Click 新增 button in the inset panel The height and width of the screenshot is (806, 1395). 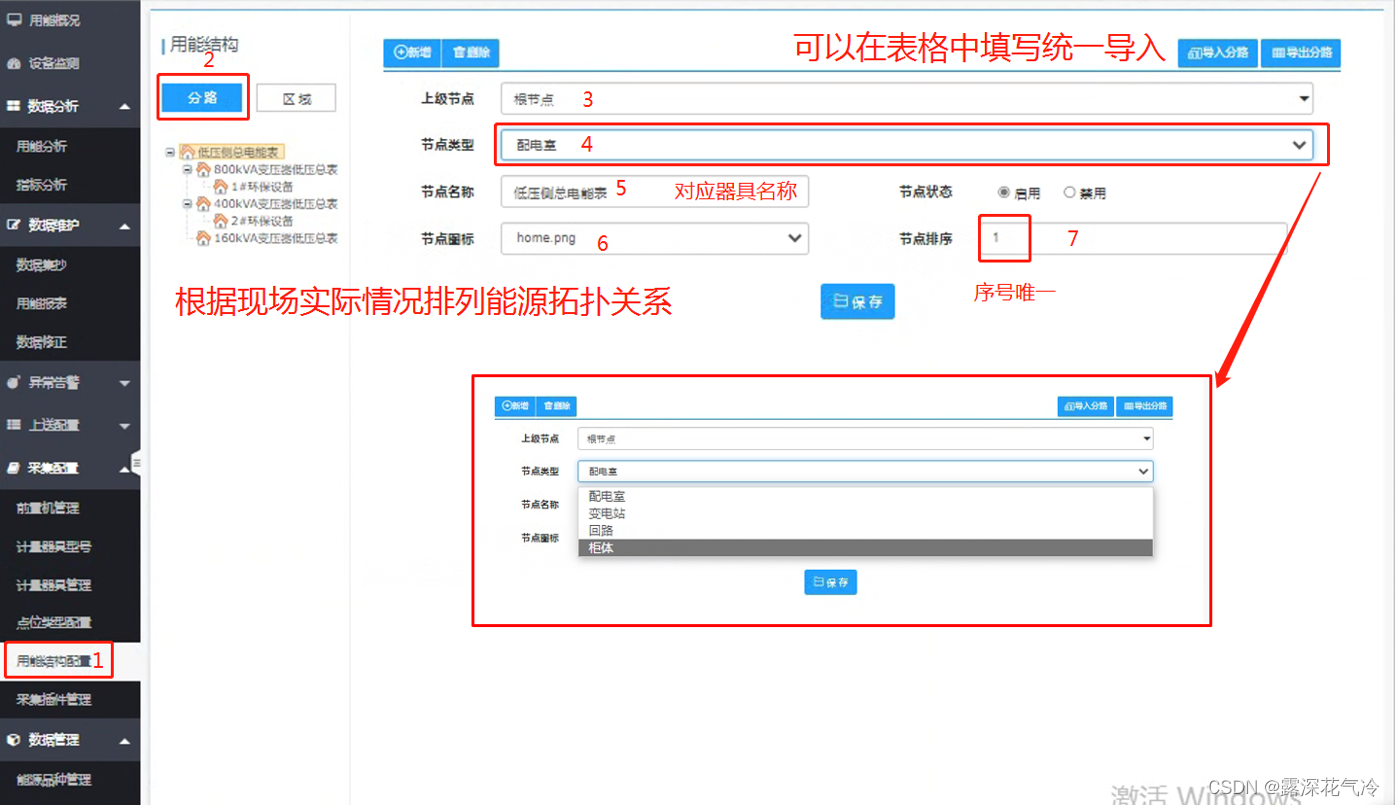pyautogui.click(x=515, y=406)
